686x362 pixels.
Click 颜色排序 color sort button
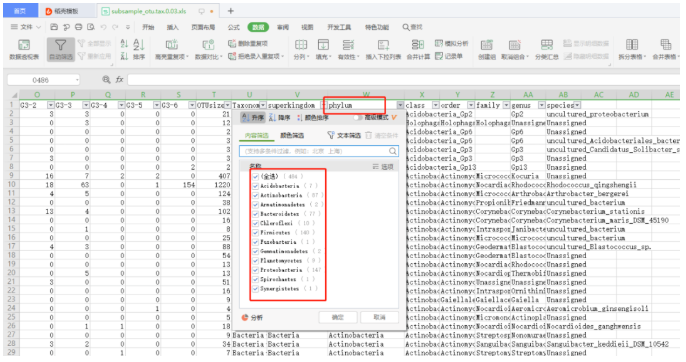(313, 117)
